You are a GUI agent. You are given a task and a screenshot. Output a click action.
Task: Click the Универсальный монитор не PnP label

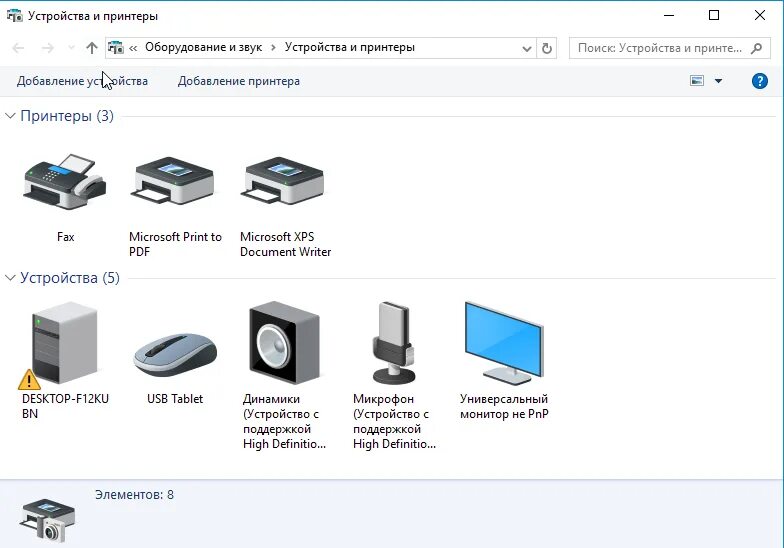click(x=504, y=406)
